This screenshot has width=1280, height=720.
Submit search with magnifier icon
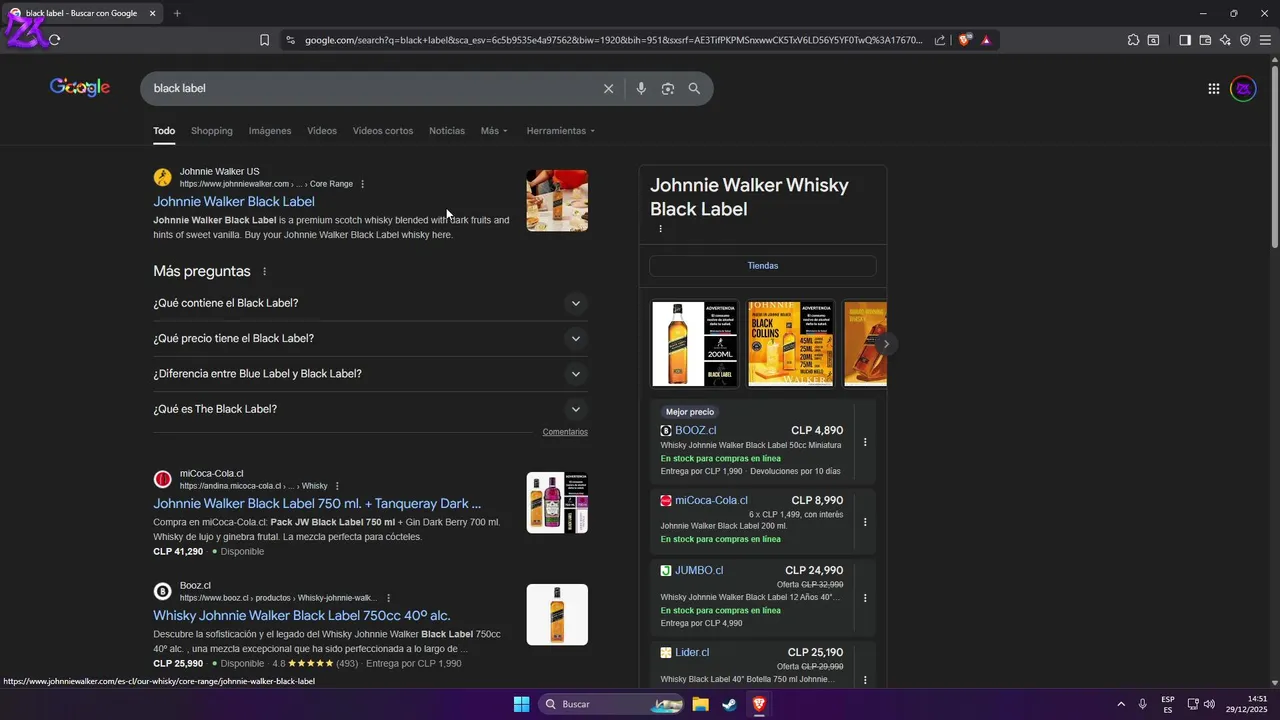[694, 89]
